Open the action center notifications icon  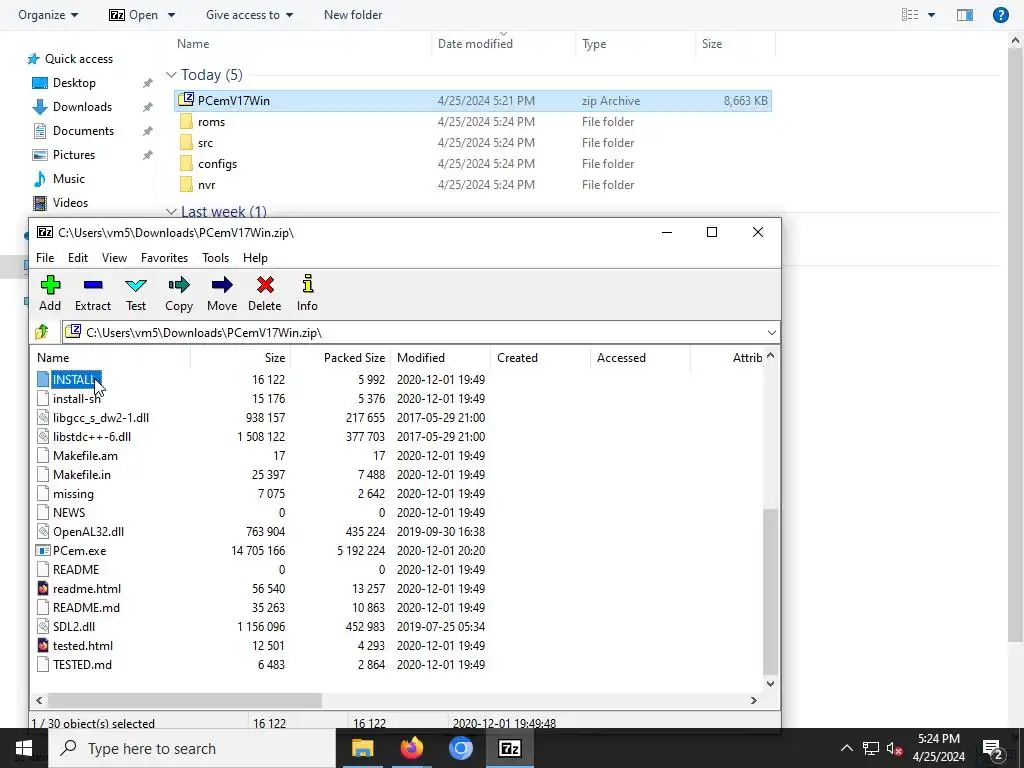[x=993, y=748]
